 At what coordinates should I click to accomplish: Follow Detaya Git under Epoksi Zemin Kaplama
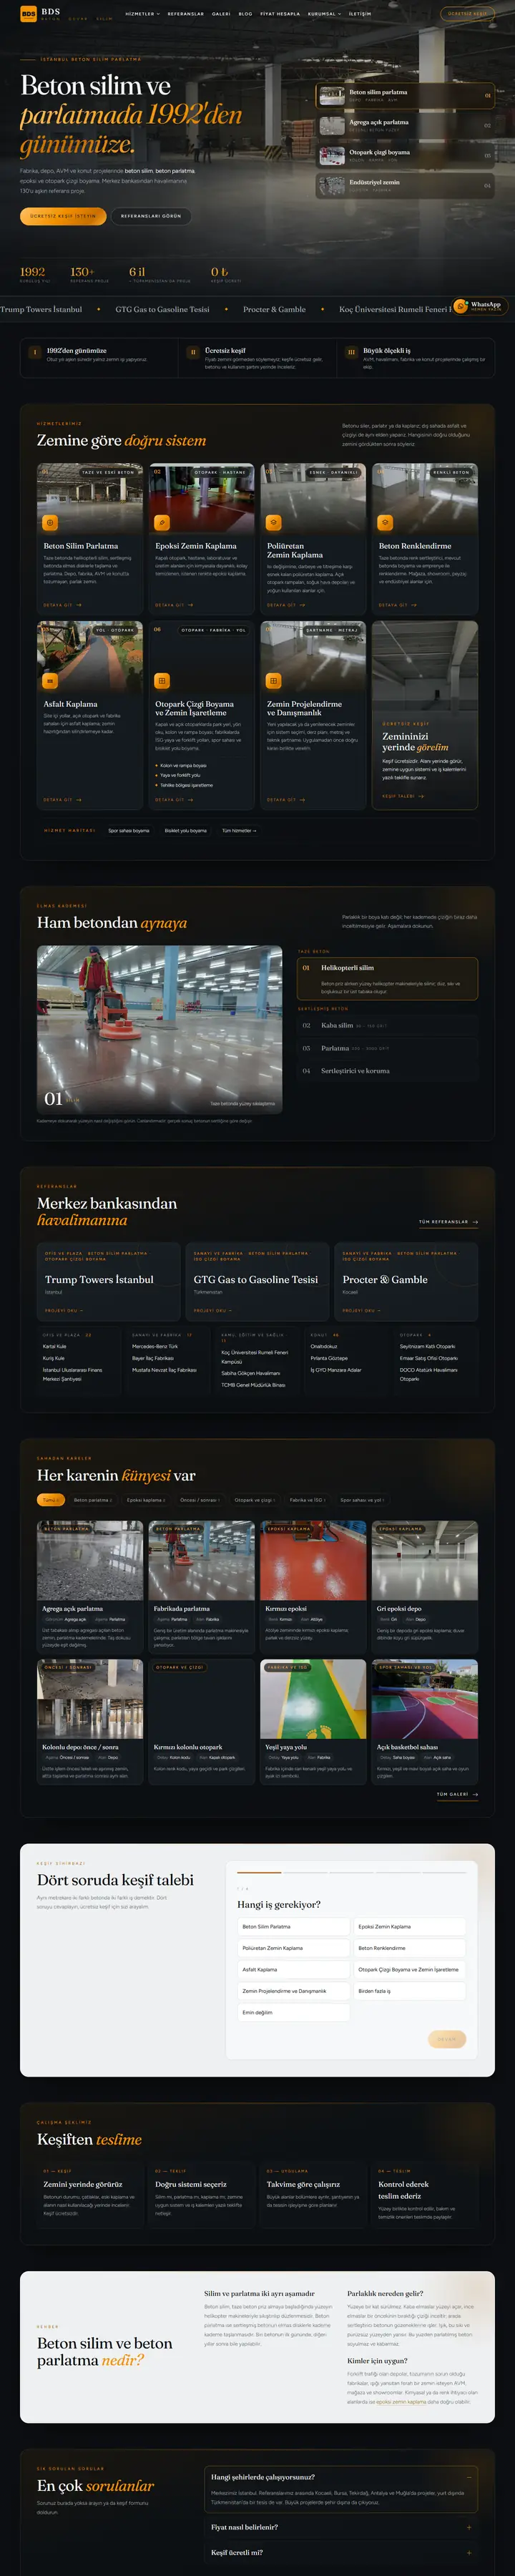tap(174, 605)
